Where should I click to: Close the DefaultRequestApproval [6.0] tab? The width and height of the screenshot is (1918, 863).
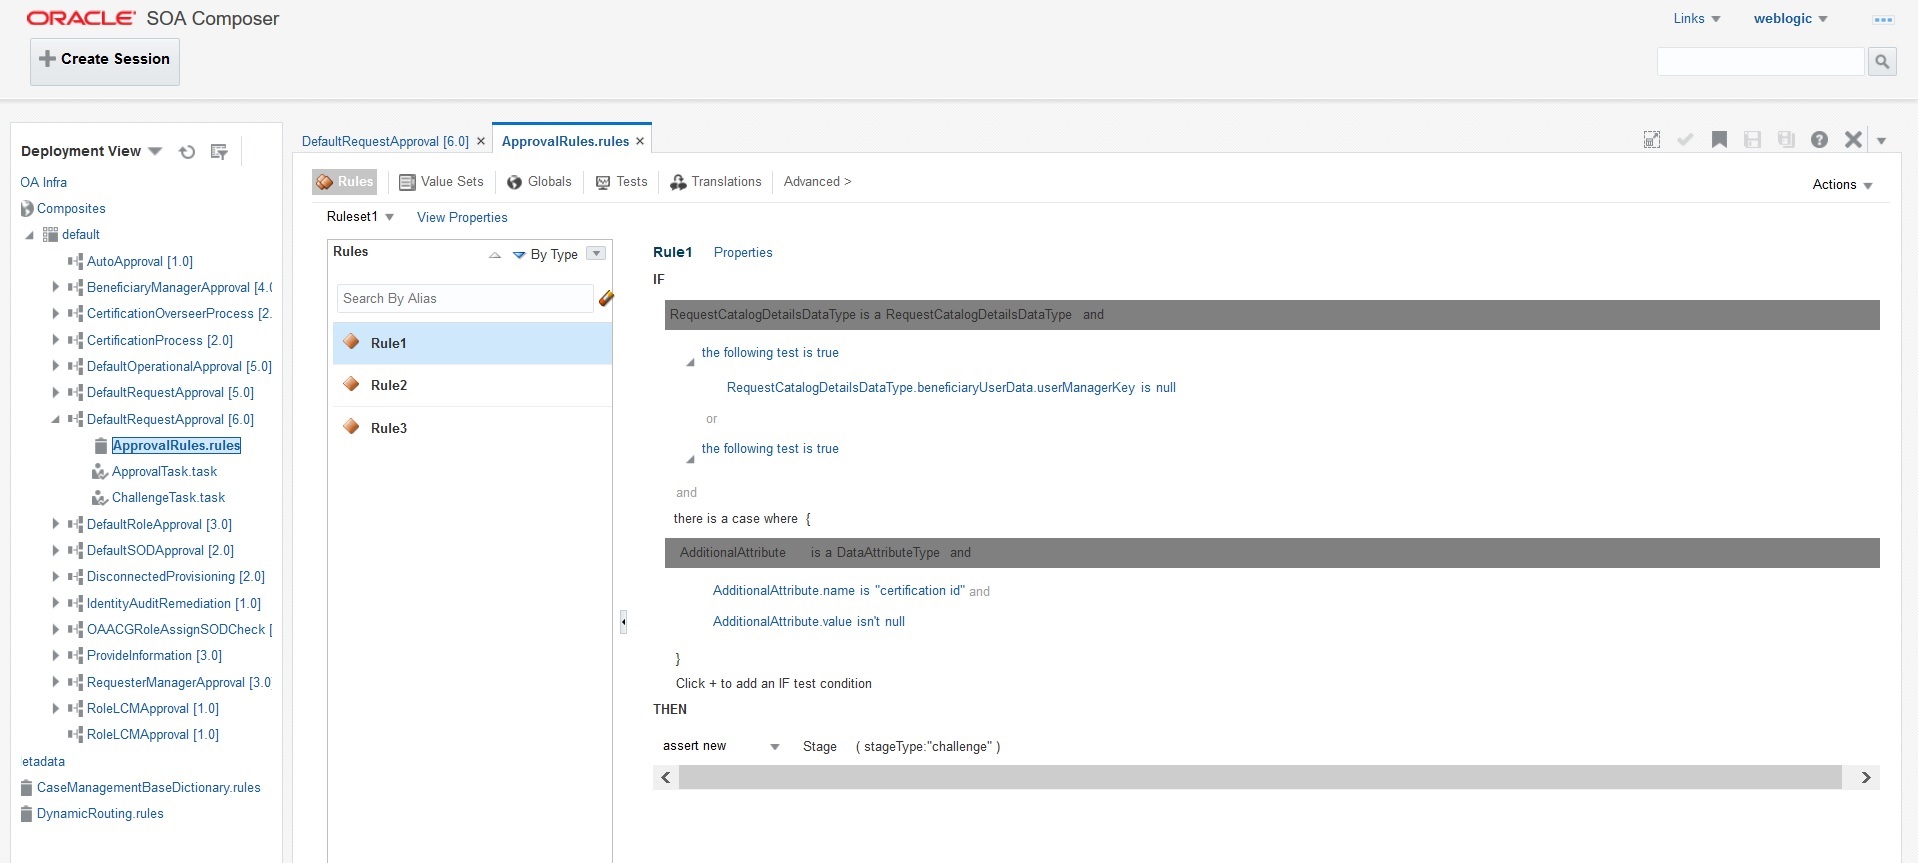pos(481,141)
